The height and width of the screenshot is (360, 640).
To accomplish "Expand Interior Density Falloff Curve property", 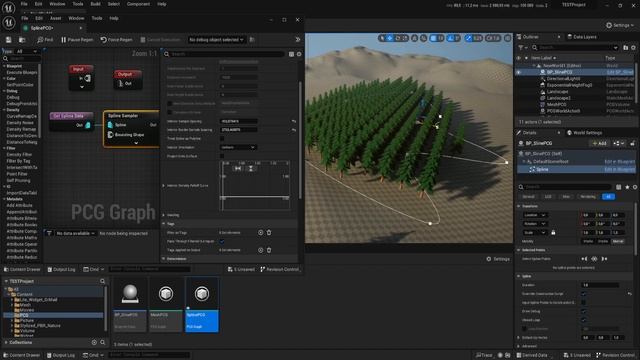I will (164, 186).
